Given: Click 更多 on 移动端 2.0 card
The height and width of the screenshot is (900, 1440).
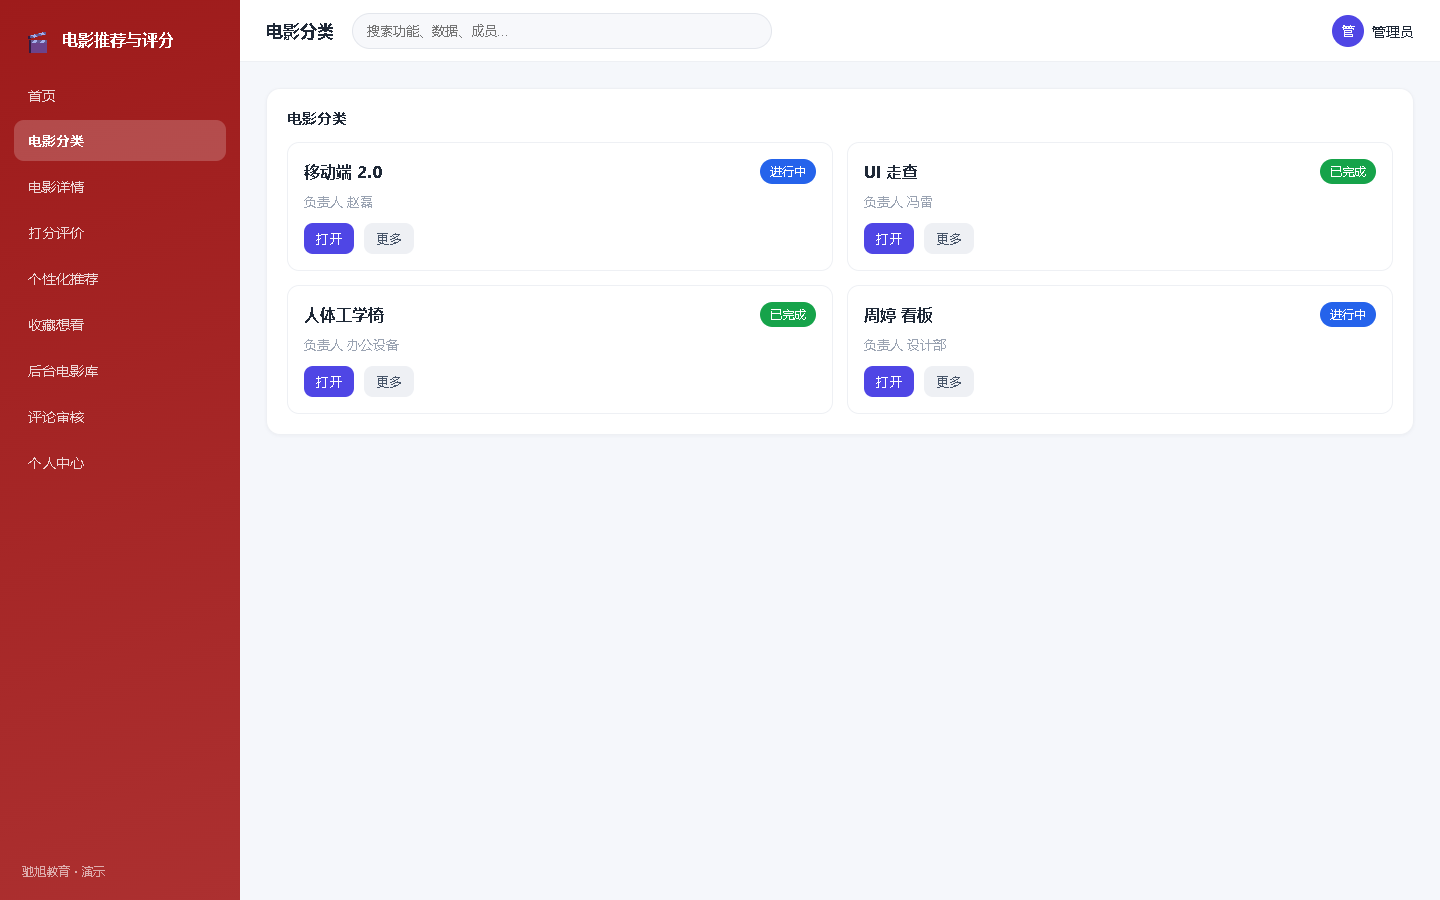Looking at the screenshot, I should 389,239.
